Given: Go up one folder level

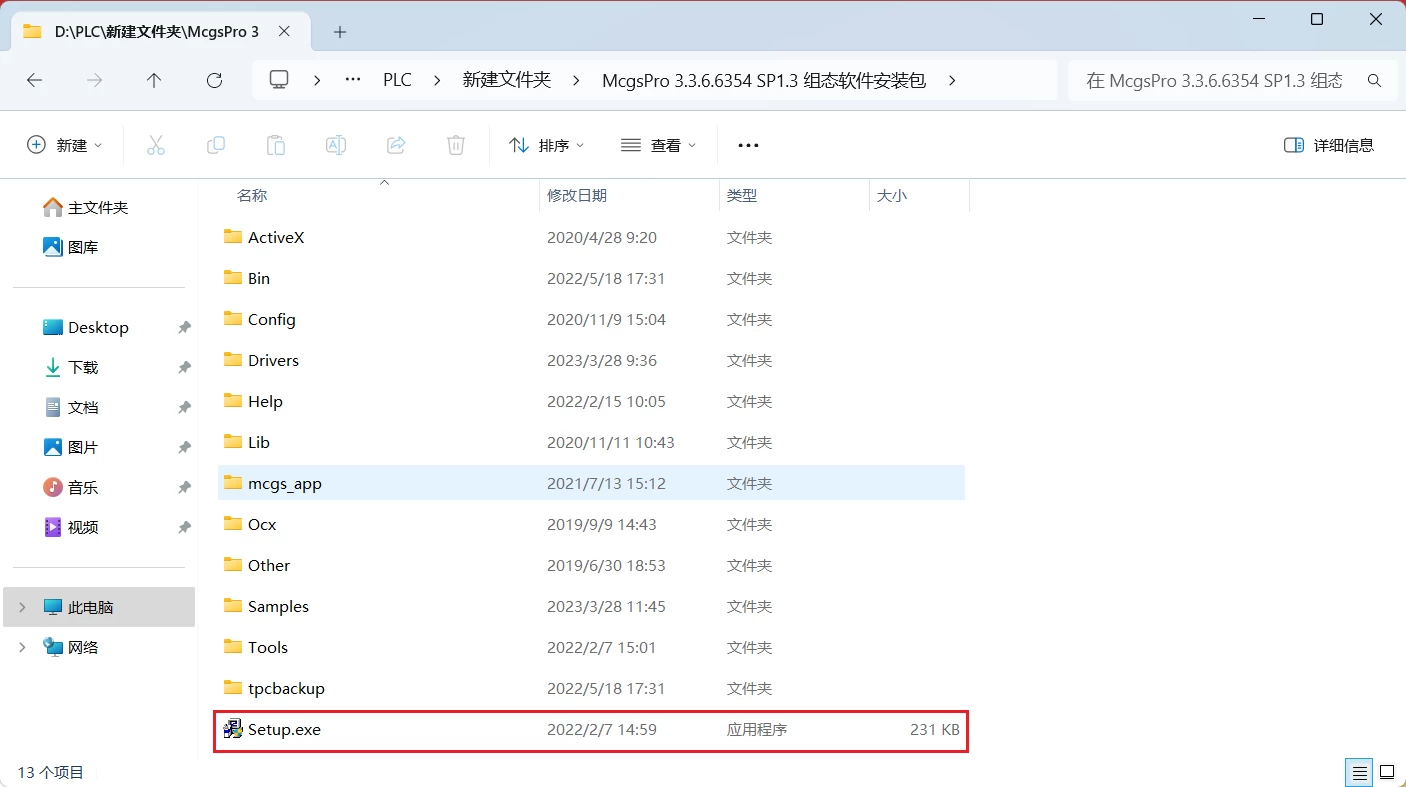Looking at the screenshot, I should [154, 80].
